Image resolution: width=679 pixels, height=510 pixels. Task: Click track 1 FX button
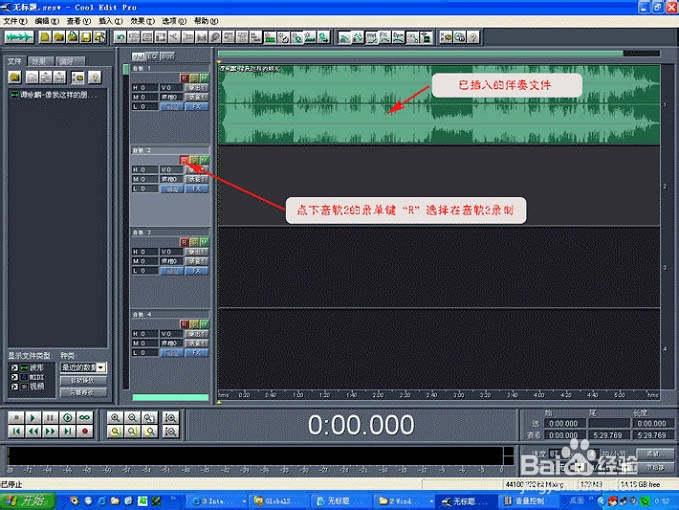pyautogui.click(x=197, y=107)
